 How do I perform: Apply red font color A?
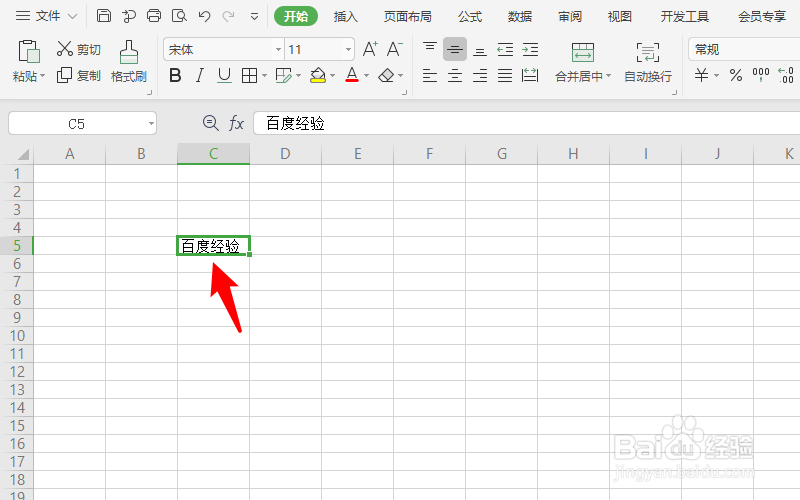pyautogui.click(x=352, y=76)
